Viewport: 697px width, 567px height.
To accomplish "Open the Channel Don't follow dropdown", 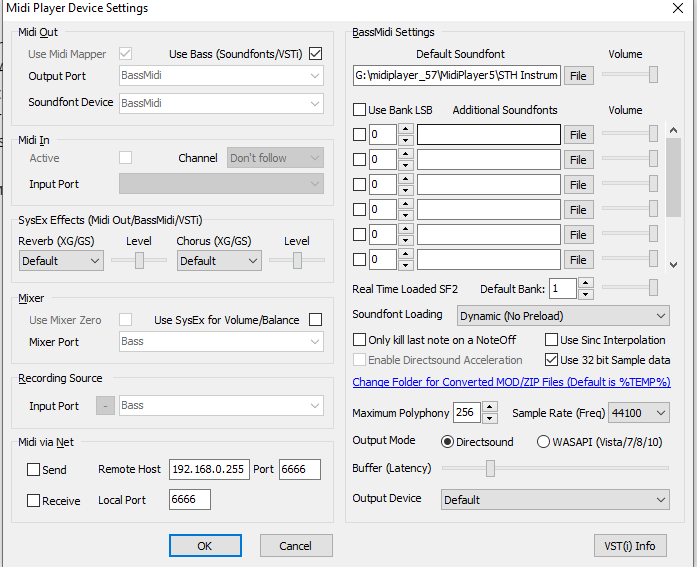I will pyautogui.click(x=275, y=158).
